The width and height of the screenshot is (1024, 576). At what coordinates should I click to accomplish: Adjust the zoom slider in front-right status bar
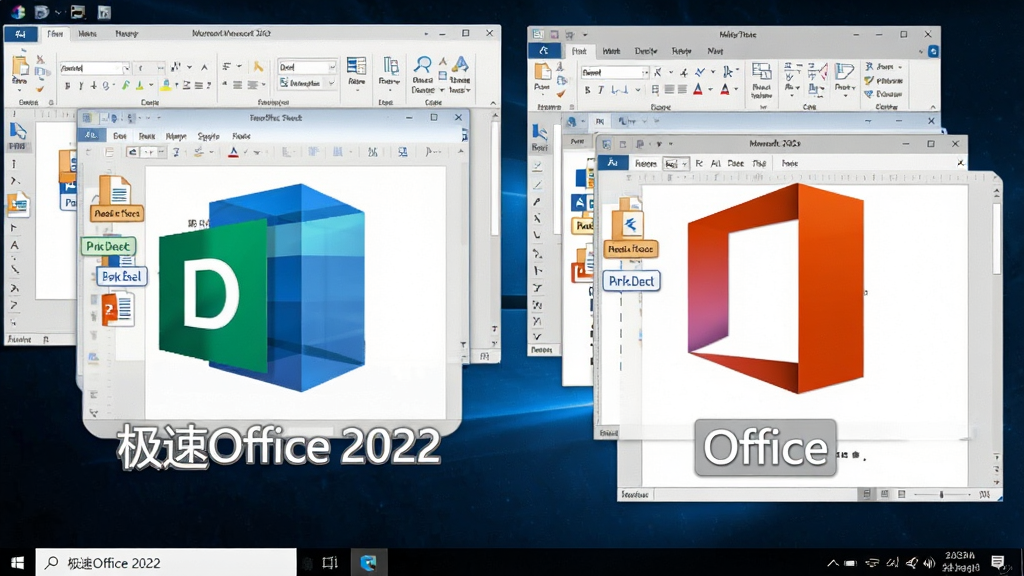click(x=942, y=494)
